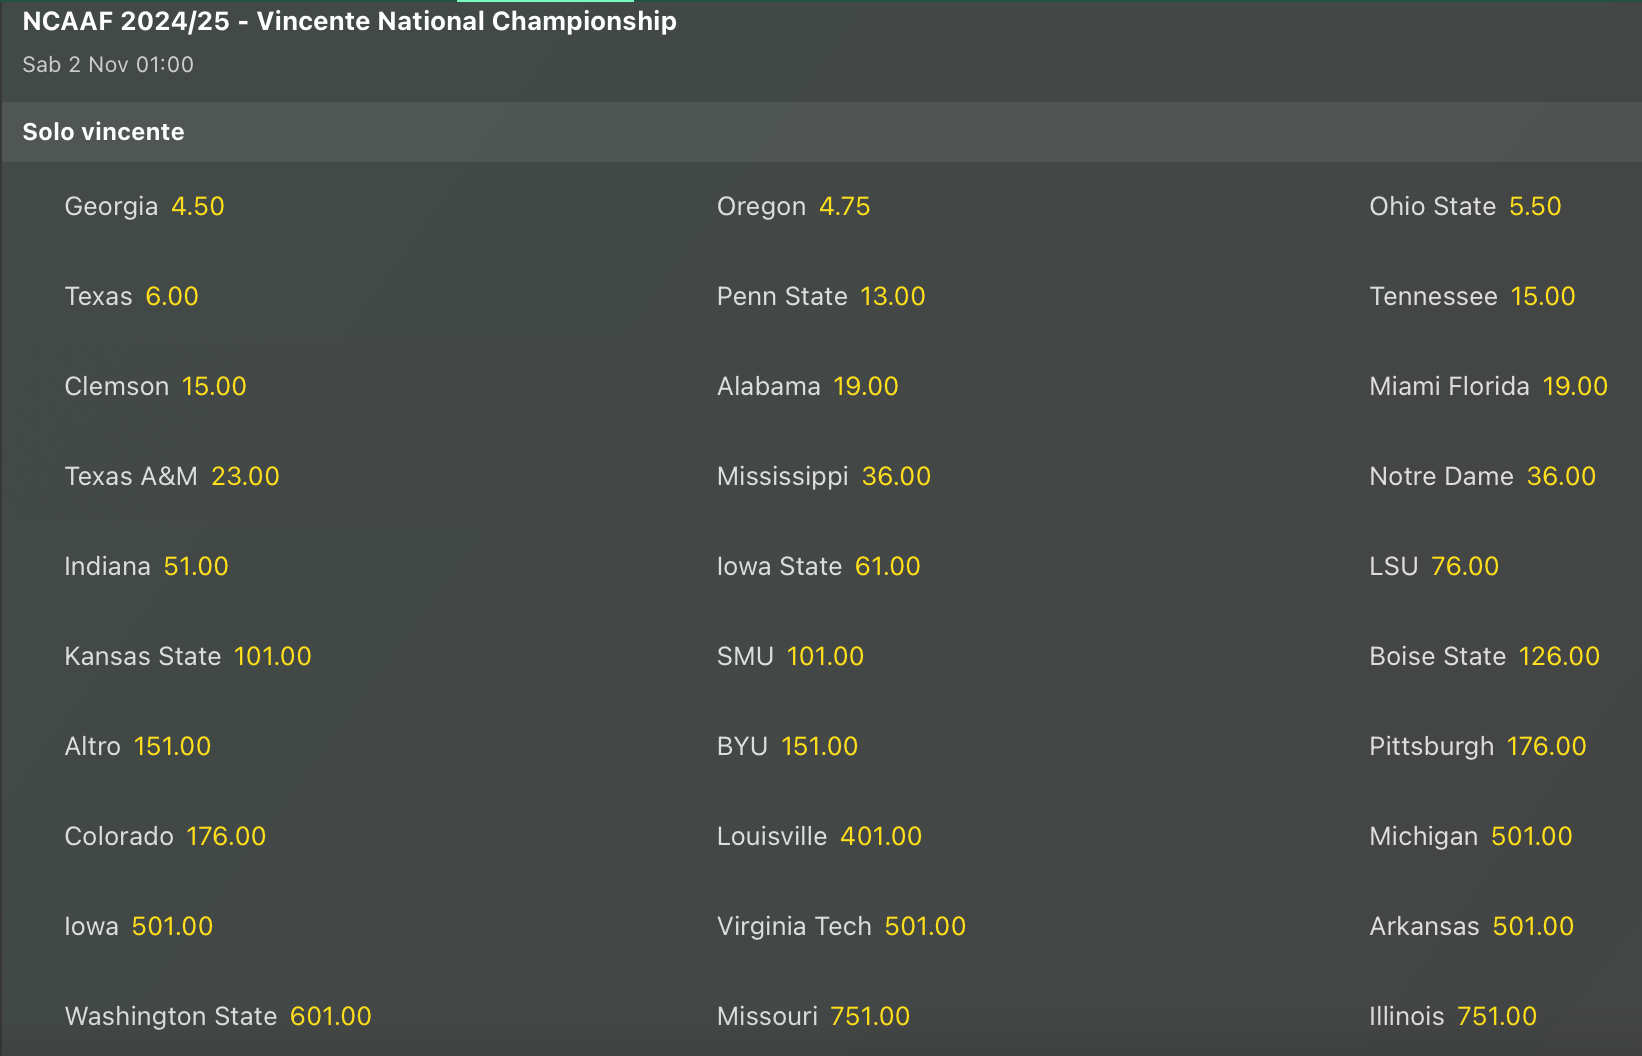Select the Altro option at 151.00
The image size is (1642, 1056).
point(137,746)
